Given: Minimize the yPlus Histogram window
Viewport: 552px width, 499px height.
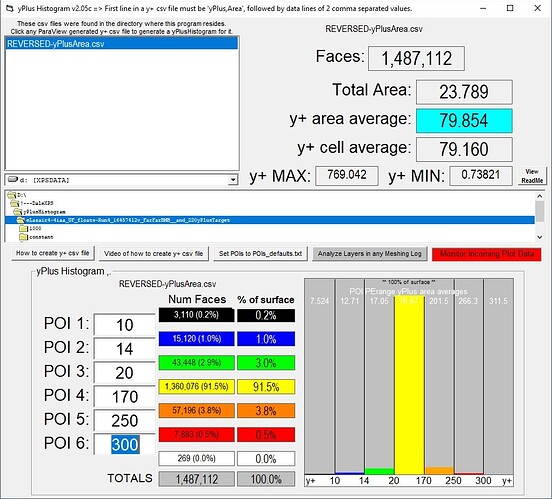Looking at the screenshot, I should [x=483, y=8].
